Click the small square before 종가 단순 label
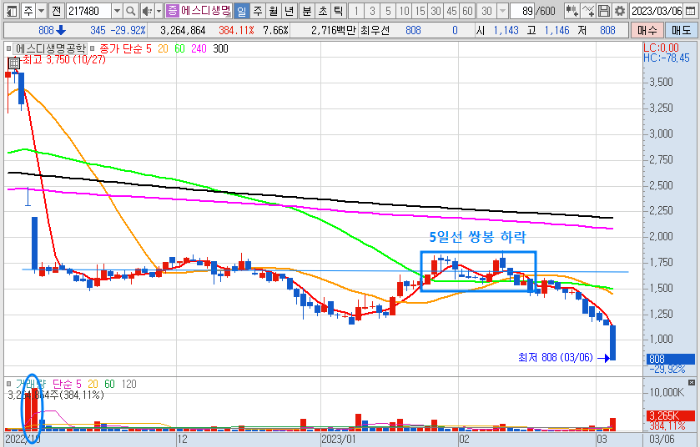 pyautogui.click(x=92, y=48)
